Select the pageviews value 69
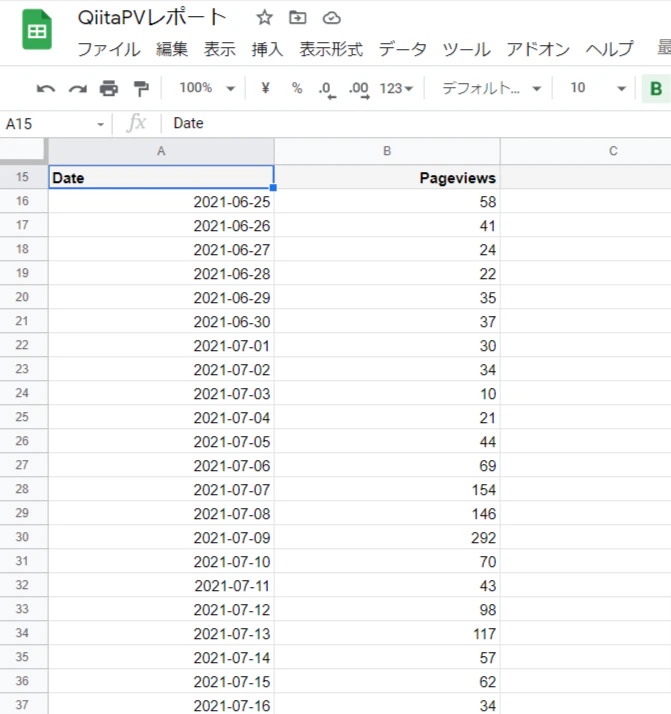The height and width of the screenshot is (714, 671). click(387, 465)
